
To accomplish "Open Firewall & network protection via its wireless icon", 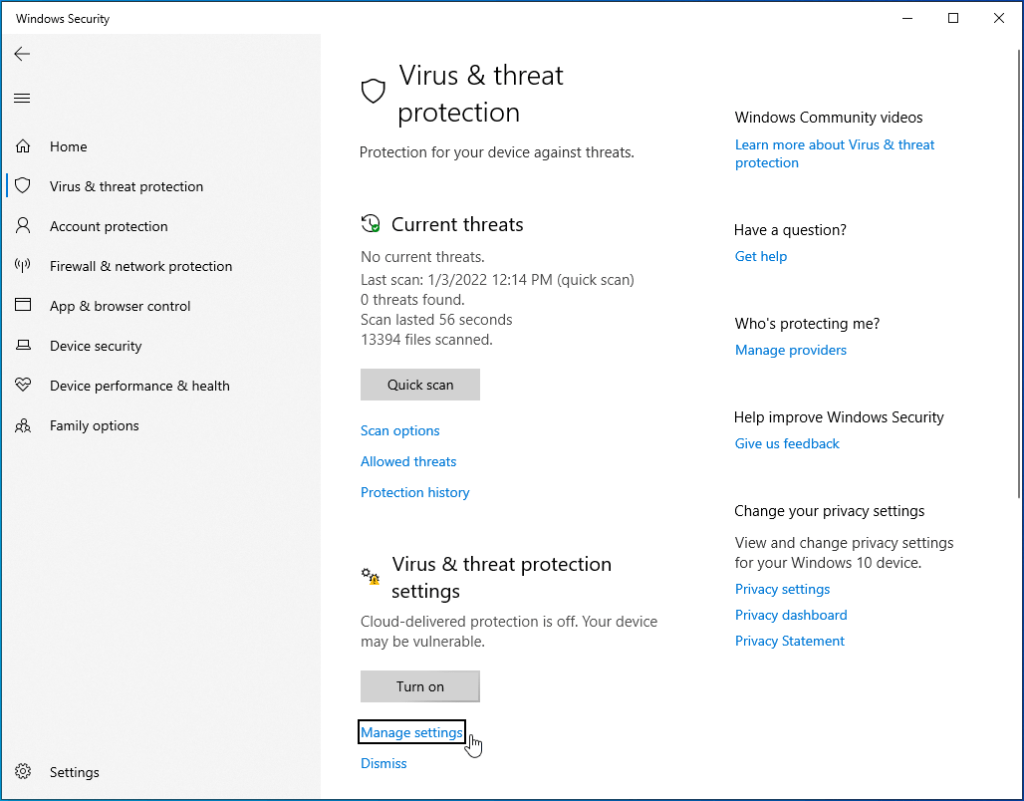I will 22,266.
